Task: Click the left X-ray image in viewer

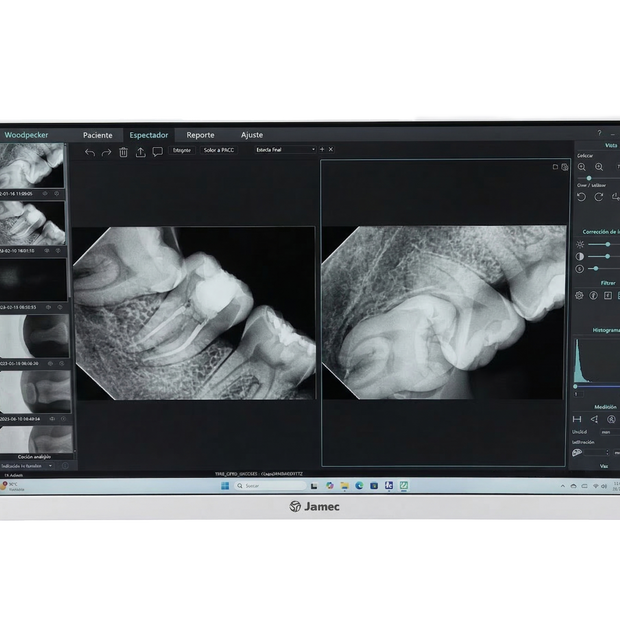Action: (194, 313)
